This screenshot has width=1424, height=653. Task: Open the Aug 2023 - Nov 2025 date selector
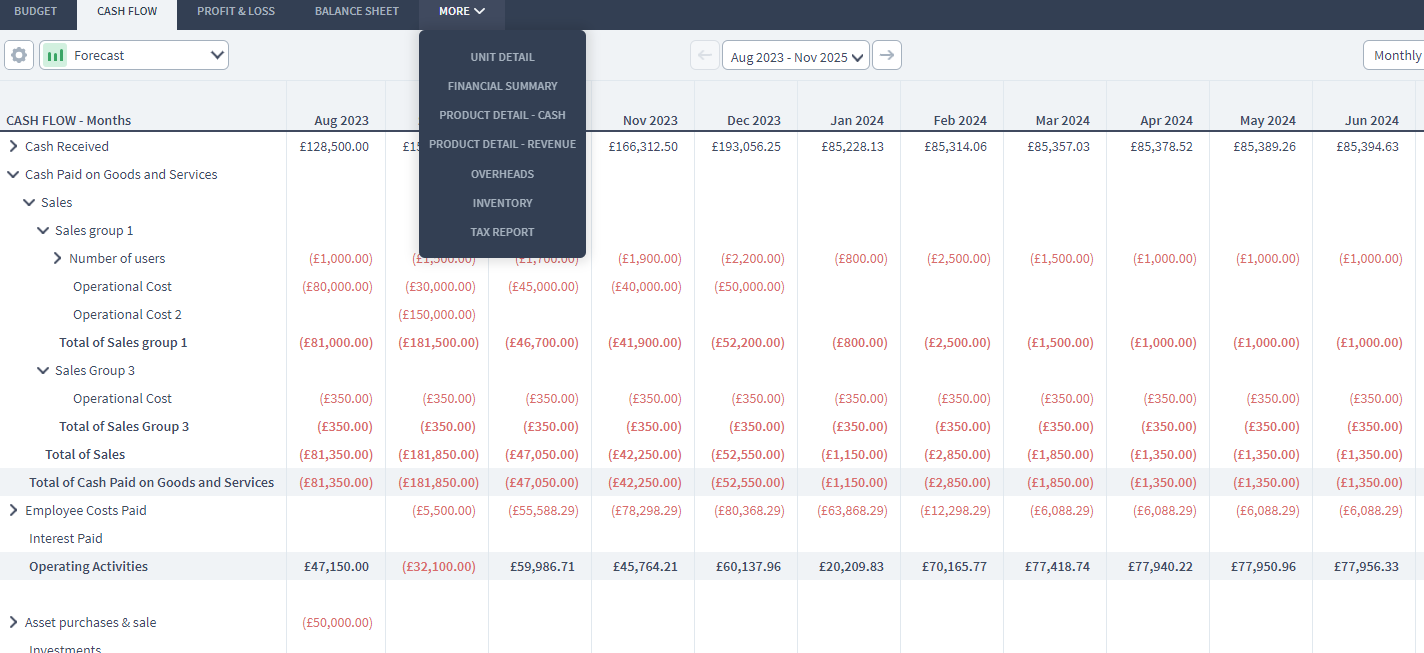click(795, 56)
